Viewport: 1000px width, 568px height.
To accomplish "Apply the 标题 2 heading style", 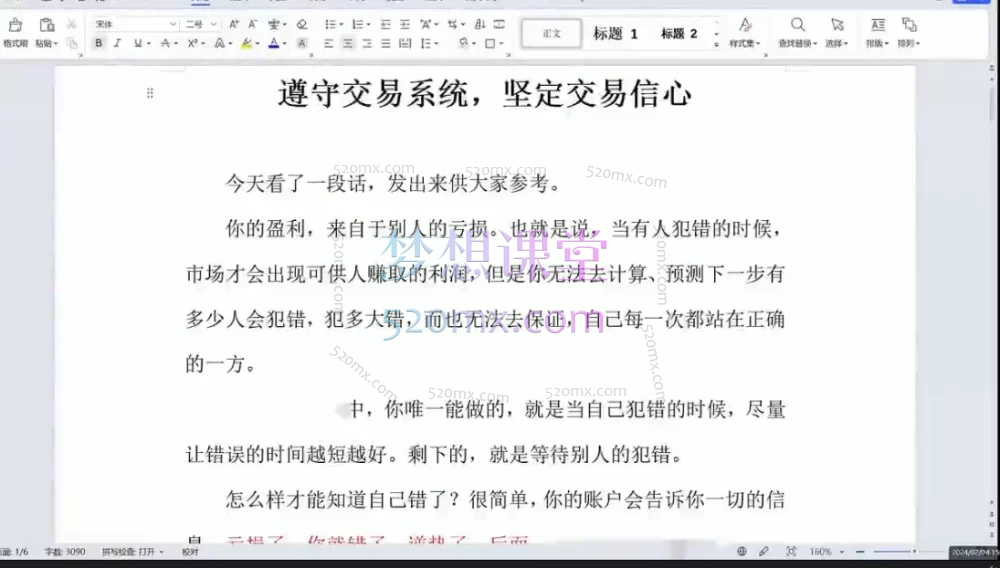I will [x=679, y=33].
